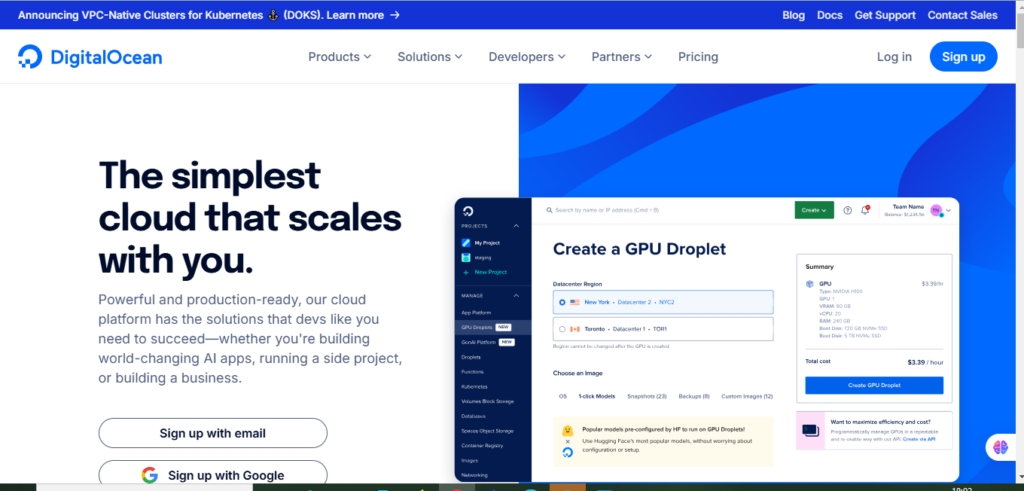Collapse the Projects section in sidebar

pyautogui.click(x=517, y=227)
